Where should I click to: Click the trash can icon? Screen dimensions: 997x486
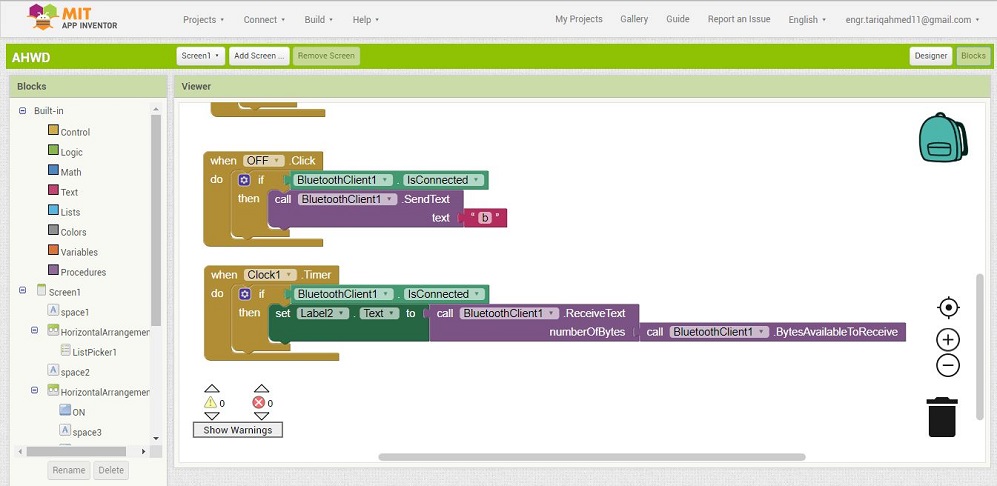(942, 417)
